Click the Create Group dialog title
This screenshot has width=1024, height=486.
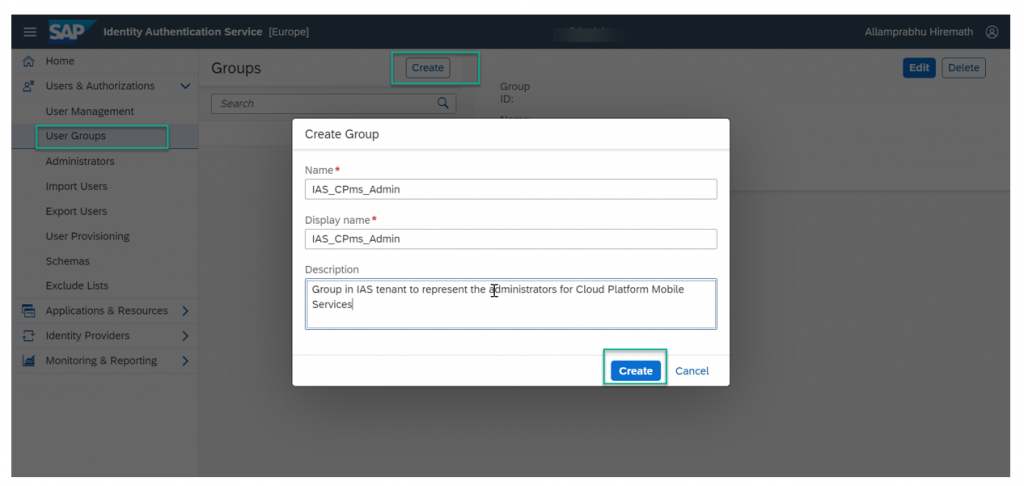(342, 135)
